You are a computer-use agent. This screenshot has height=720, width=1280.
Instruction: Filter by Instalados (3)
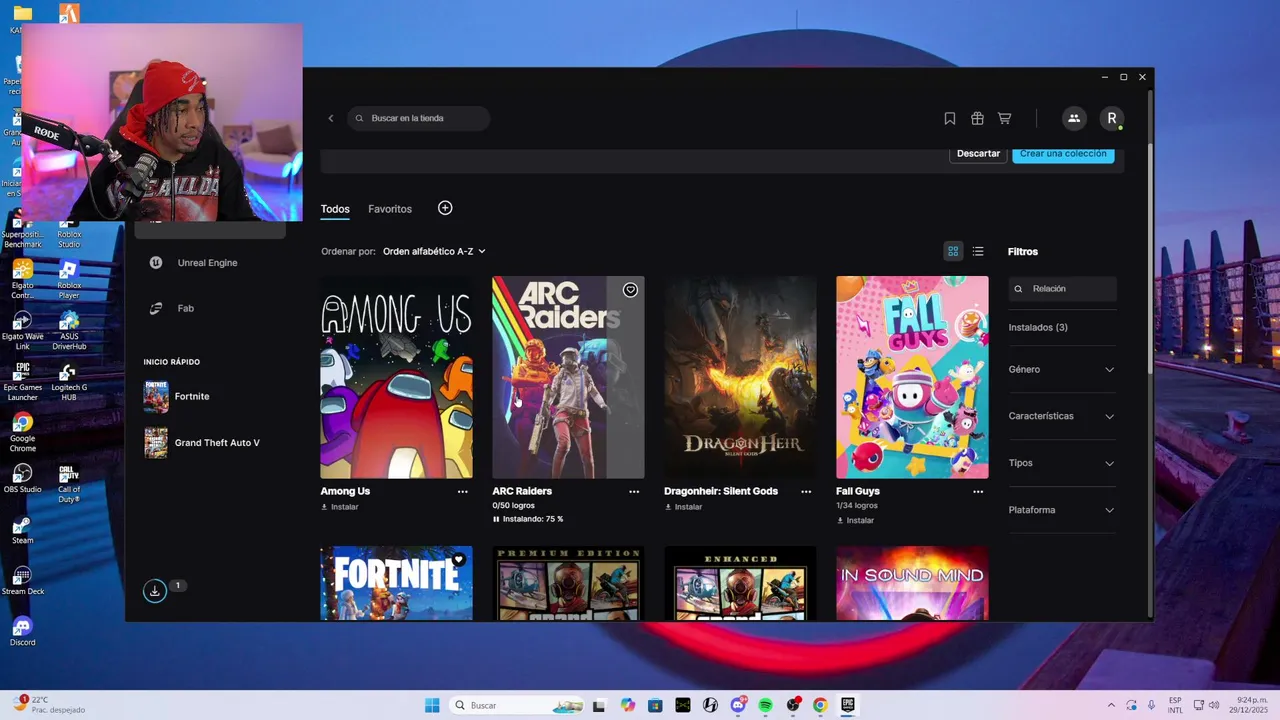click(x=1038, y=327)
